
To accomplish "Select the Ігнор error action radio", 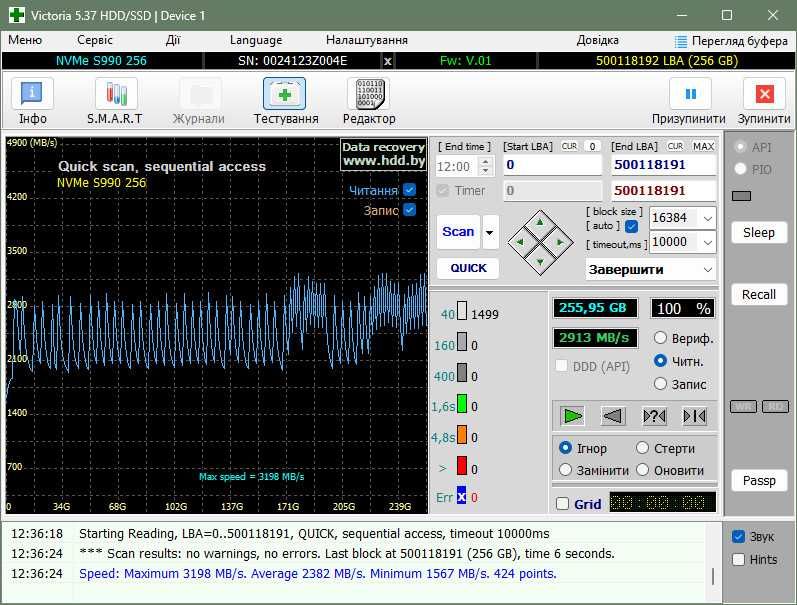I will [565, 447].
